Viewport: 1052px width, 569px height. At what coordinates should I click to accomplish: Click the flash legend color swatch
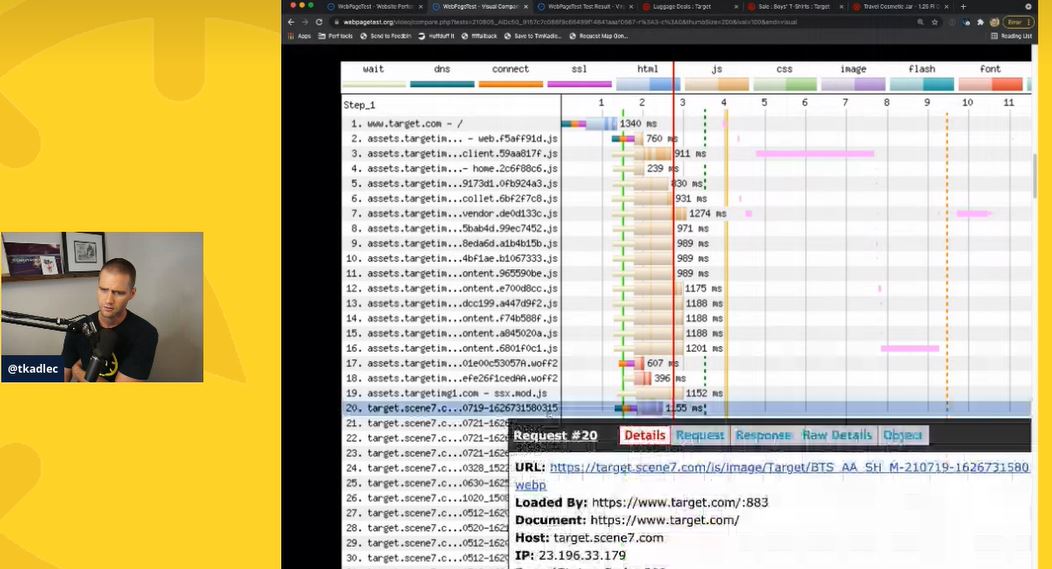point(922,85)
